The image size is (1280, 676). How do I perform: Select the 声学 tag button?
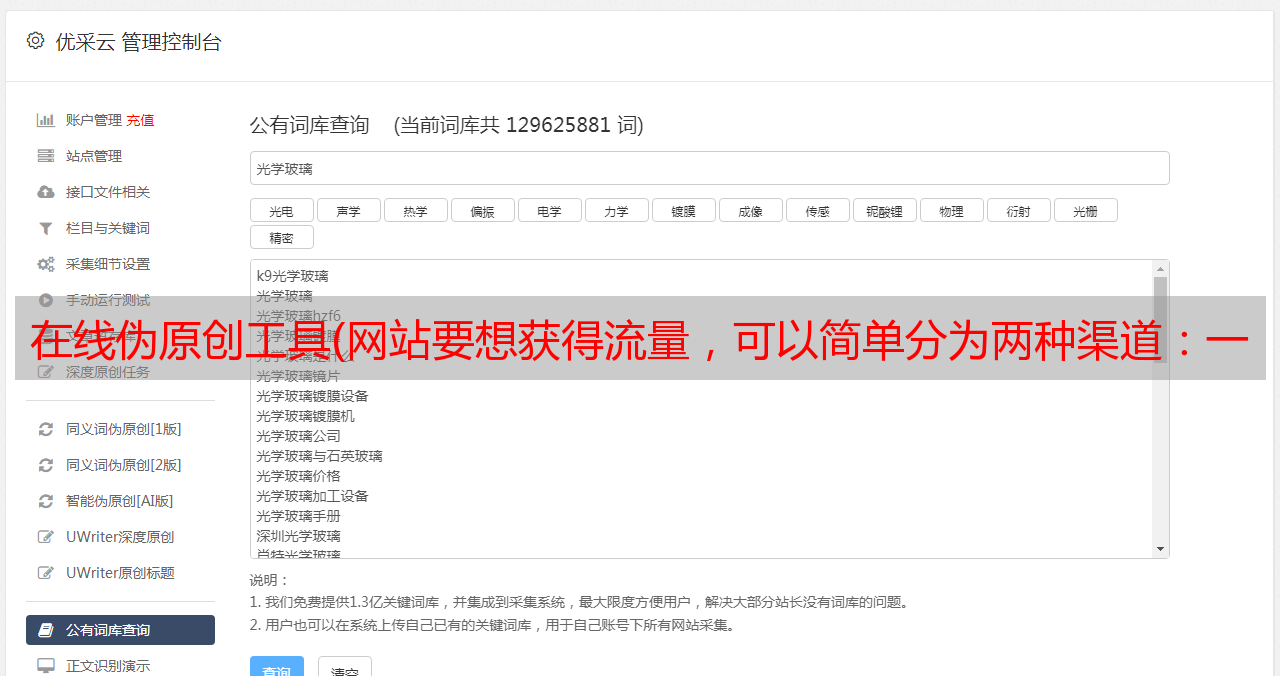point(349,210)
